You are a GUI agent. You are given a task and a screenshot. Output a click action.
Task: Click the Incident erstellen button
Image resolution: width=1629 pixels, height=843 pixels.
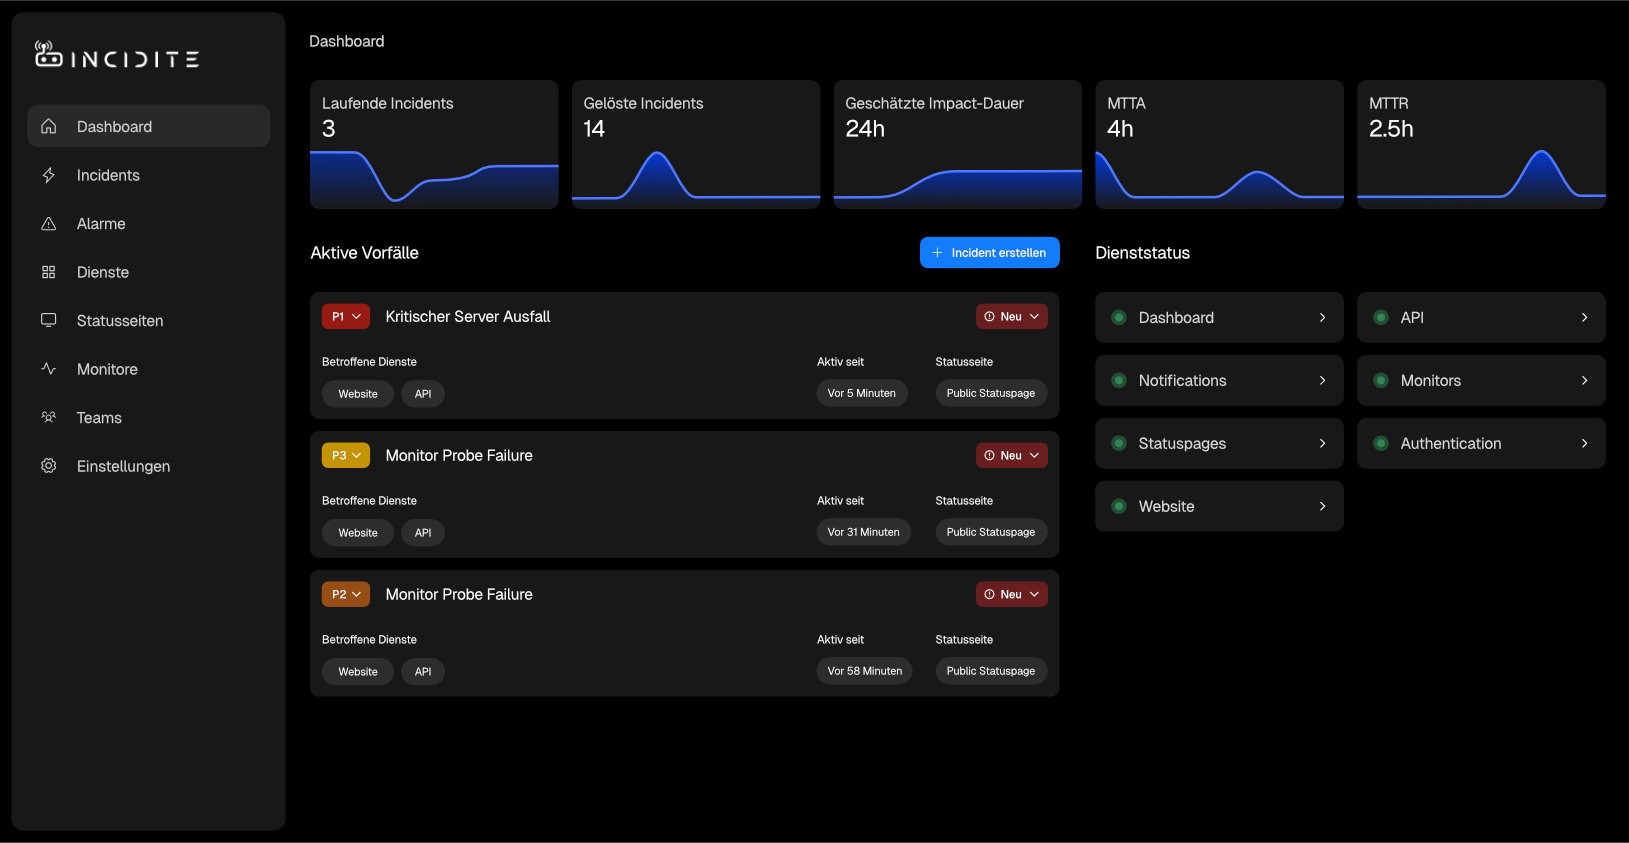click(x=989, y=253)
